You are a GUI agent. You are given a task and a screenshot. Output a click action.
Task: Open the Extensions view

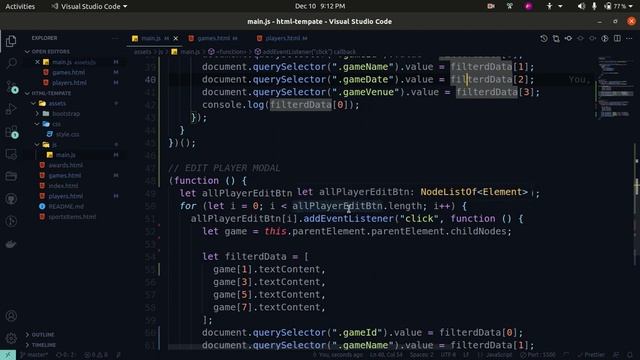11,132
